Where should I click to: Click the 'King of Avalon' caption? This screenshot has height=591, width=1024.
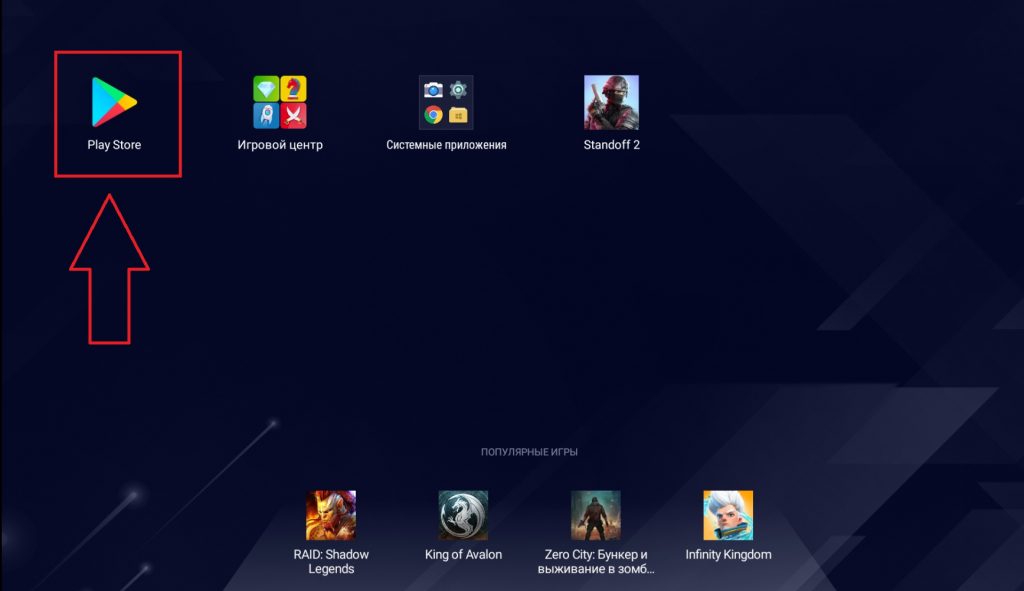pos(463,554)
